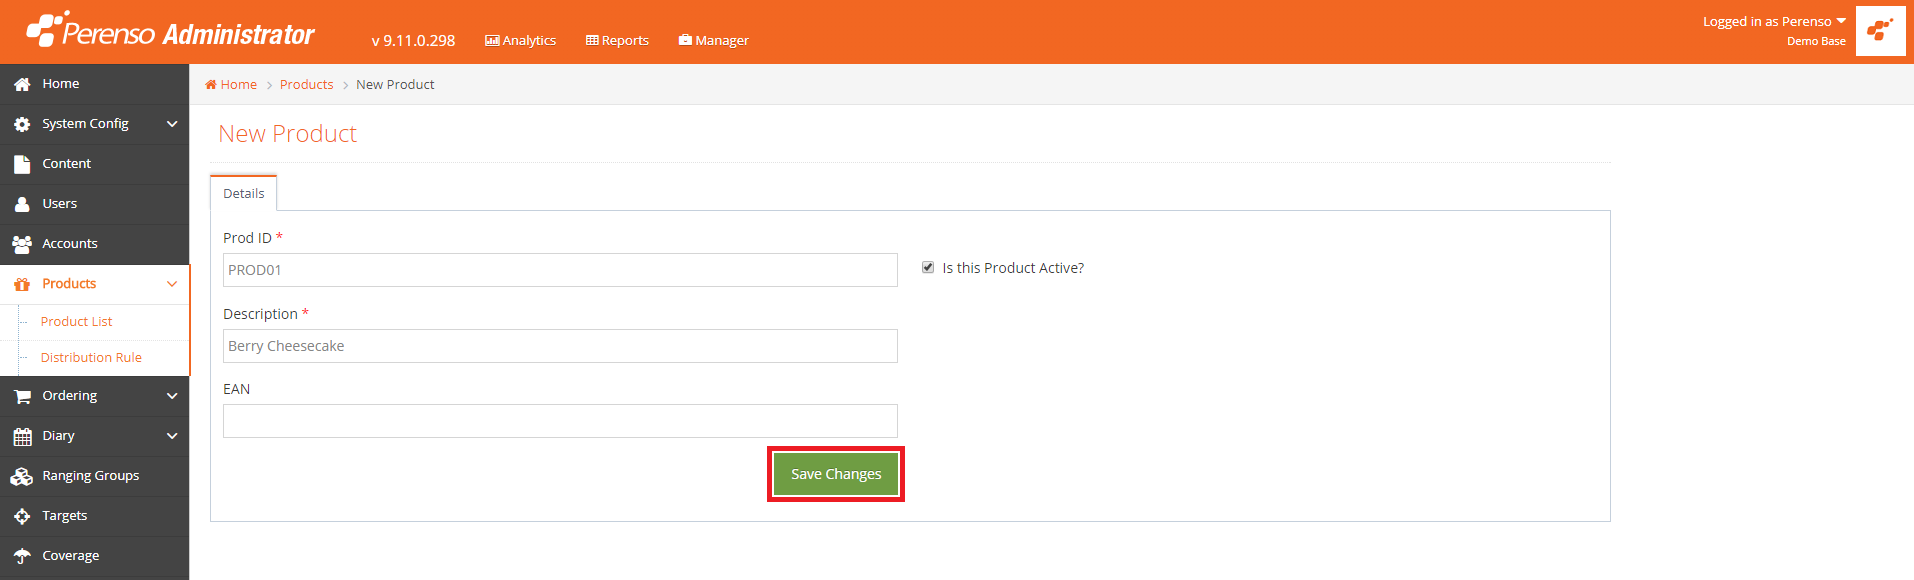
Task: Uncheck Is this Product Active checkbox
Action: (928, 267)
